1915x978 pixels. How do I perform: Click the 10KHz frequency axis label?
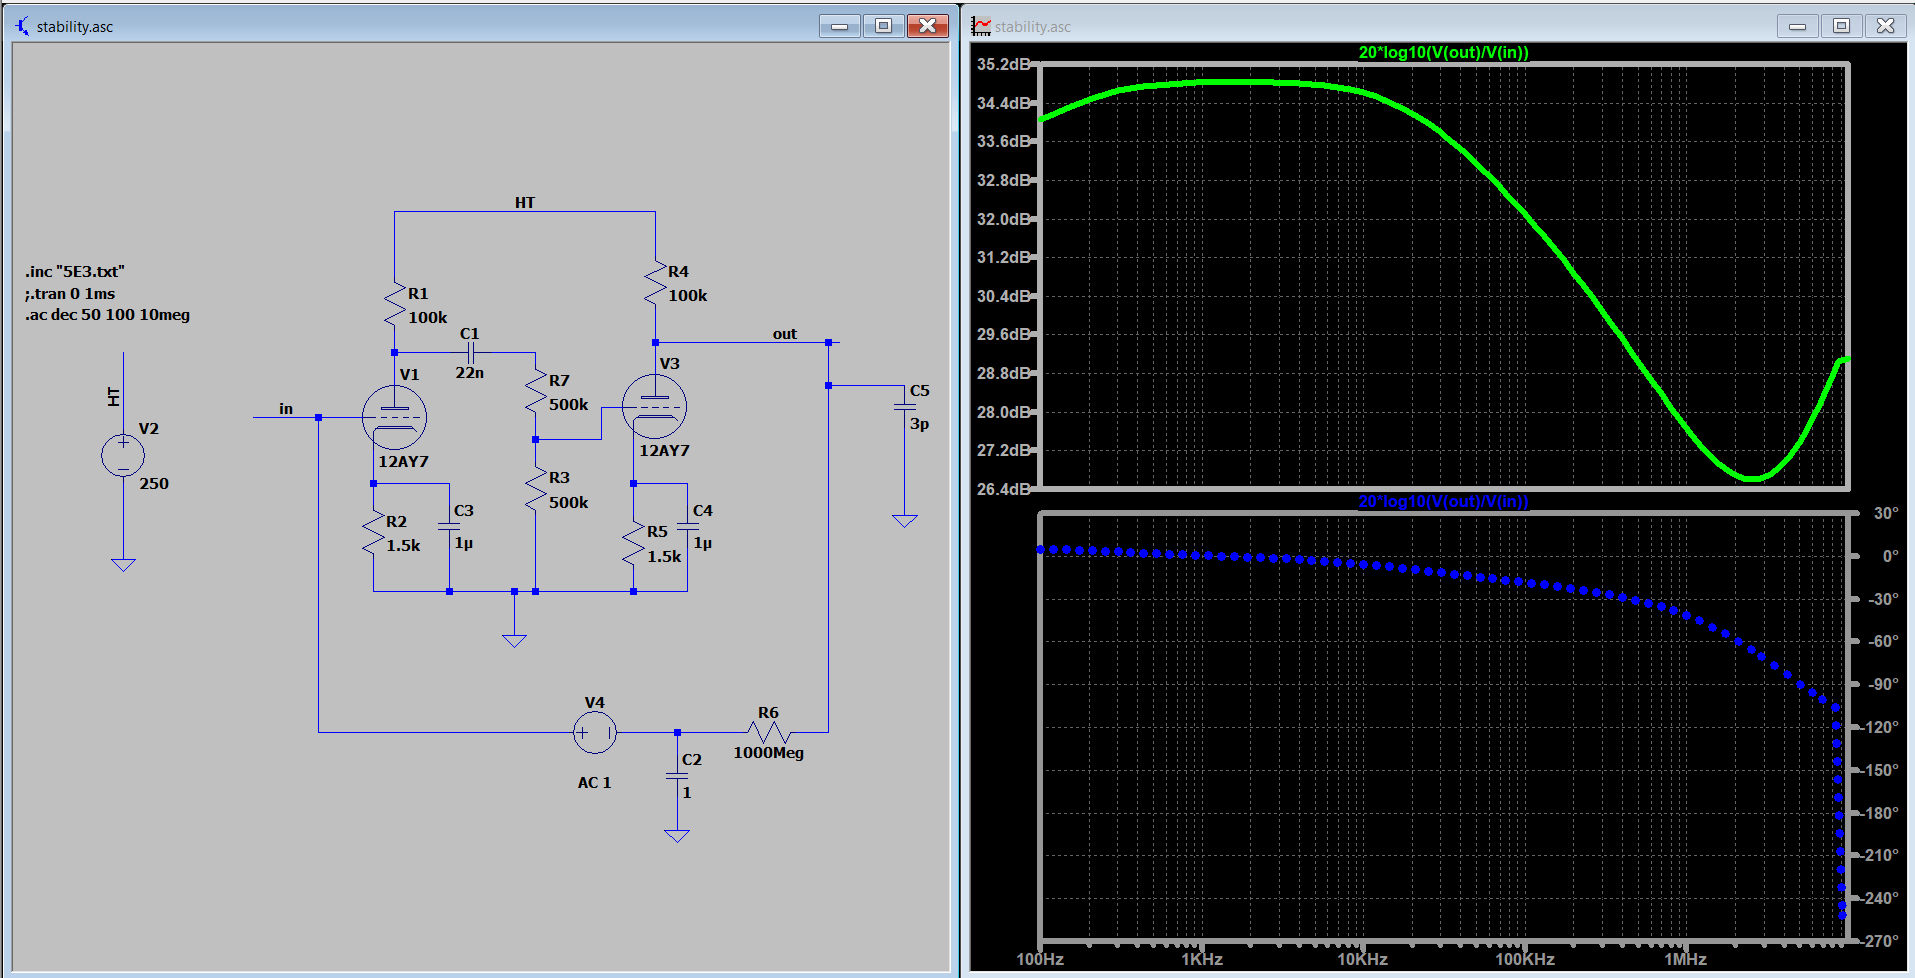pos(1363,959)
